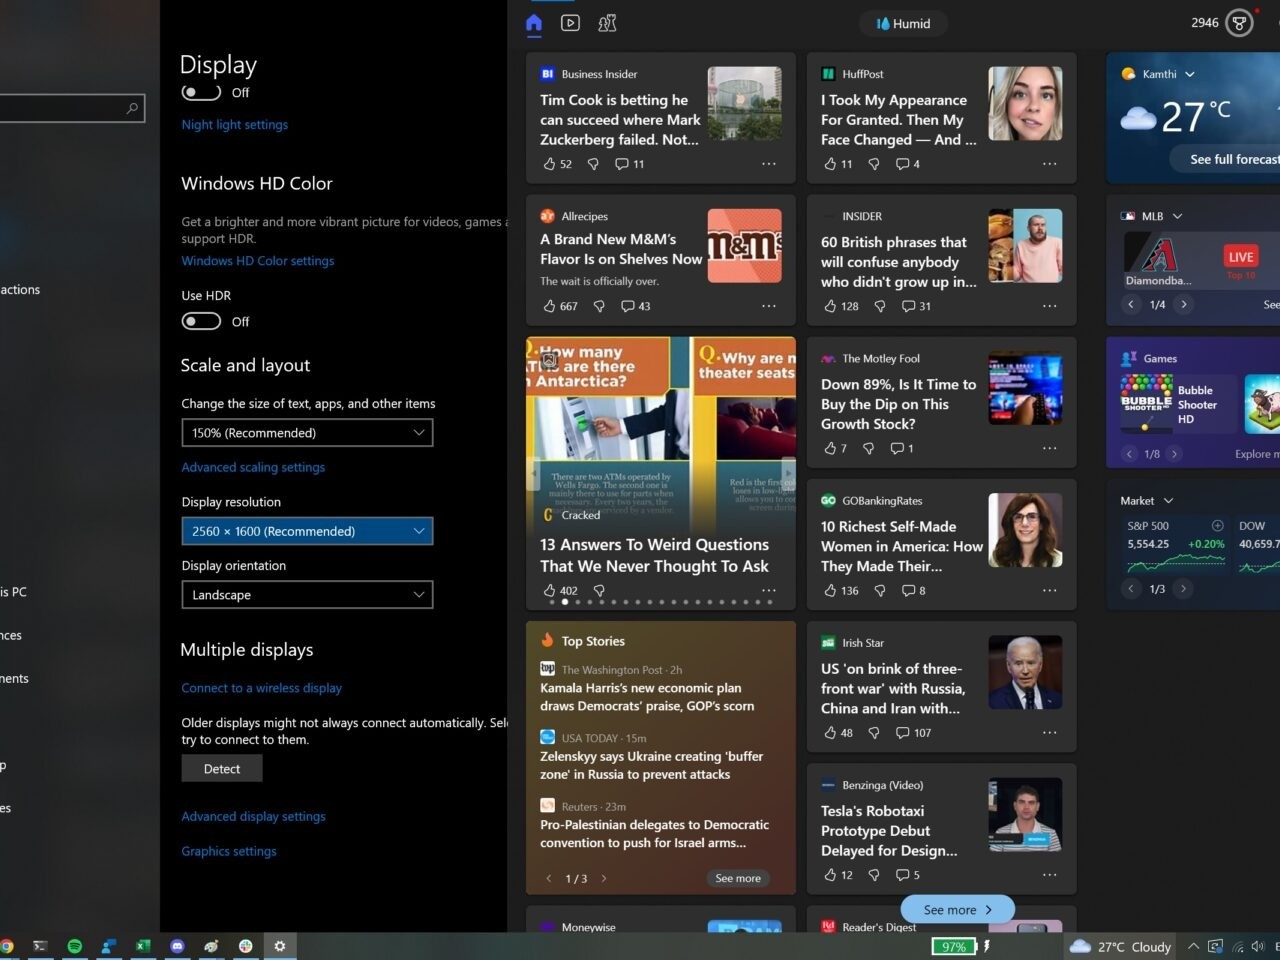This screenshot has height=960, width=1280.
Task: Open the Play games feed icon
Action: coord(607,23)
